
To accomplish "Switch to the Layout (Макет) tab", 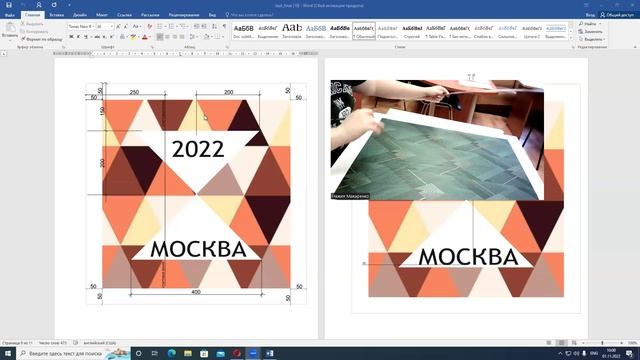I will click(102, 15).
